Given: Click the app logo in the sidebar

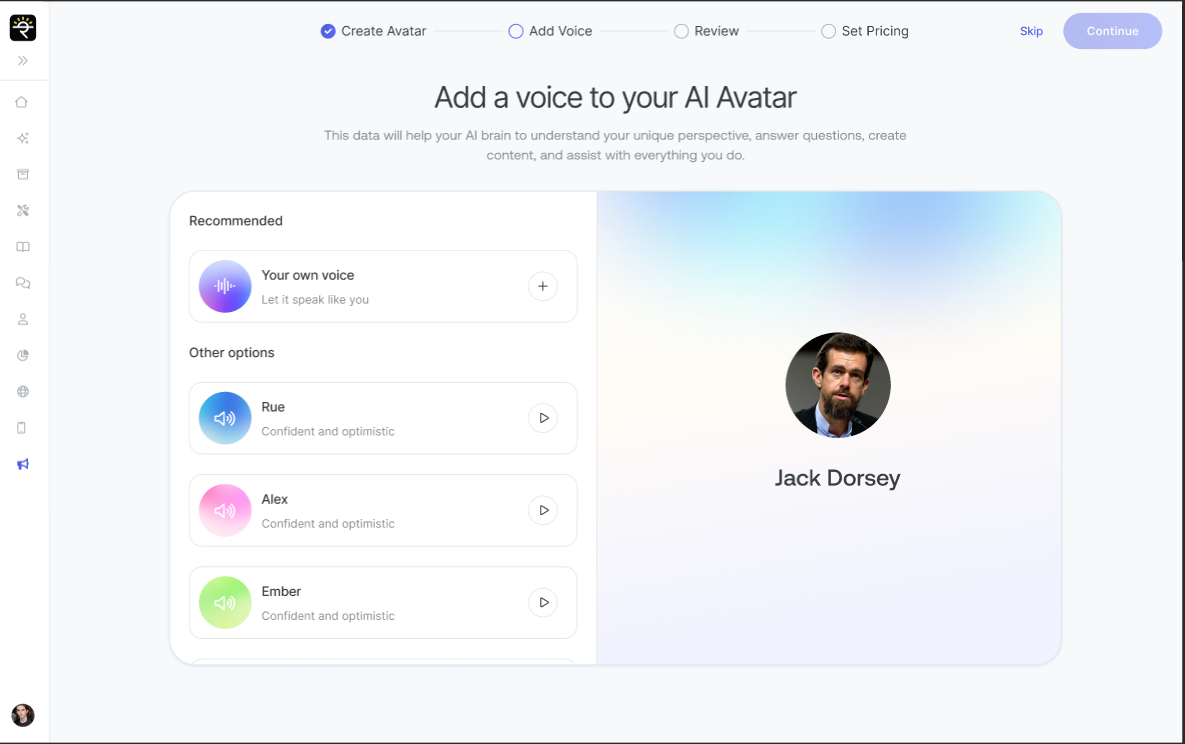Looking at the screenshot, I should point(23,28).
